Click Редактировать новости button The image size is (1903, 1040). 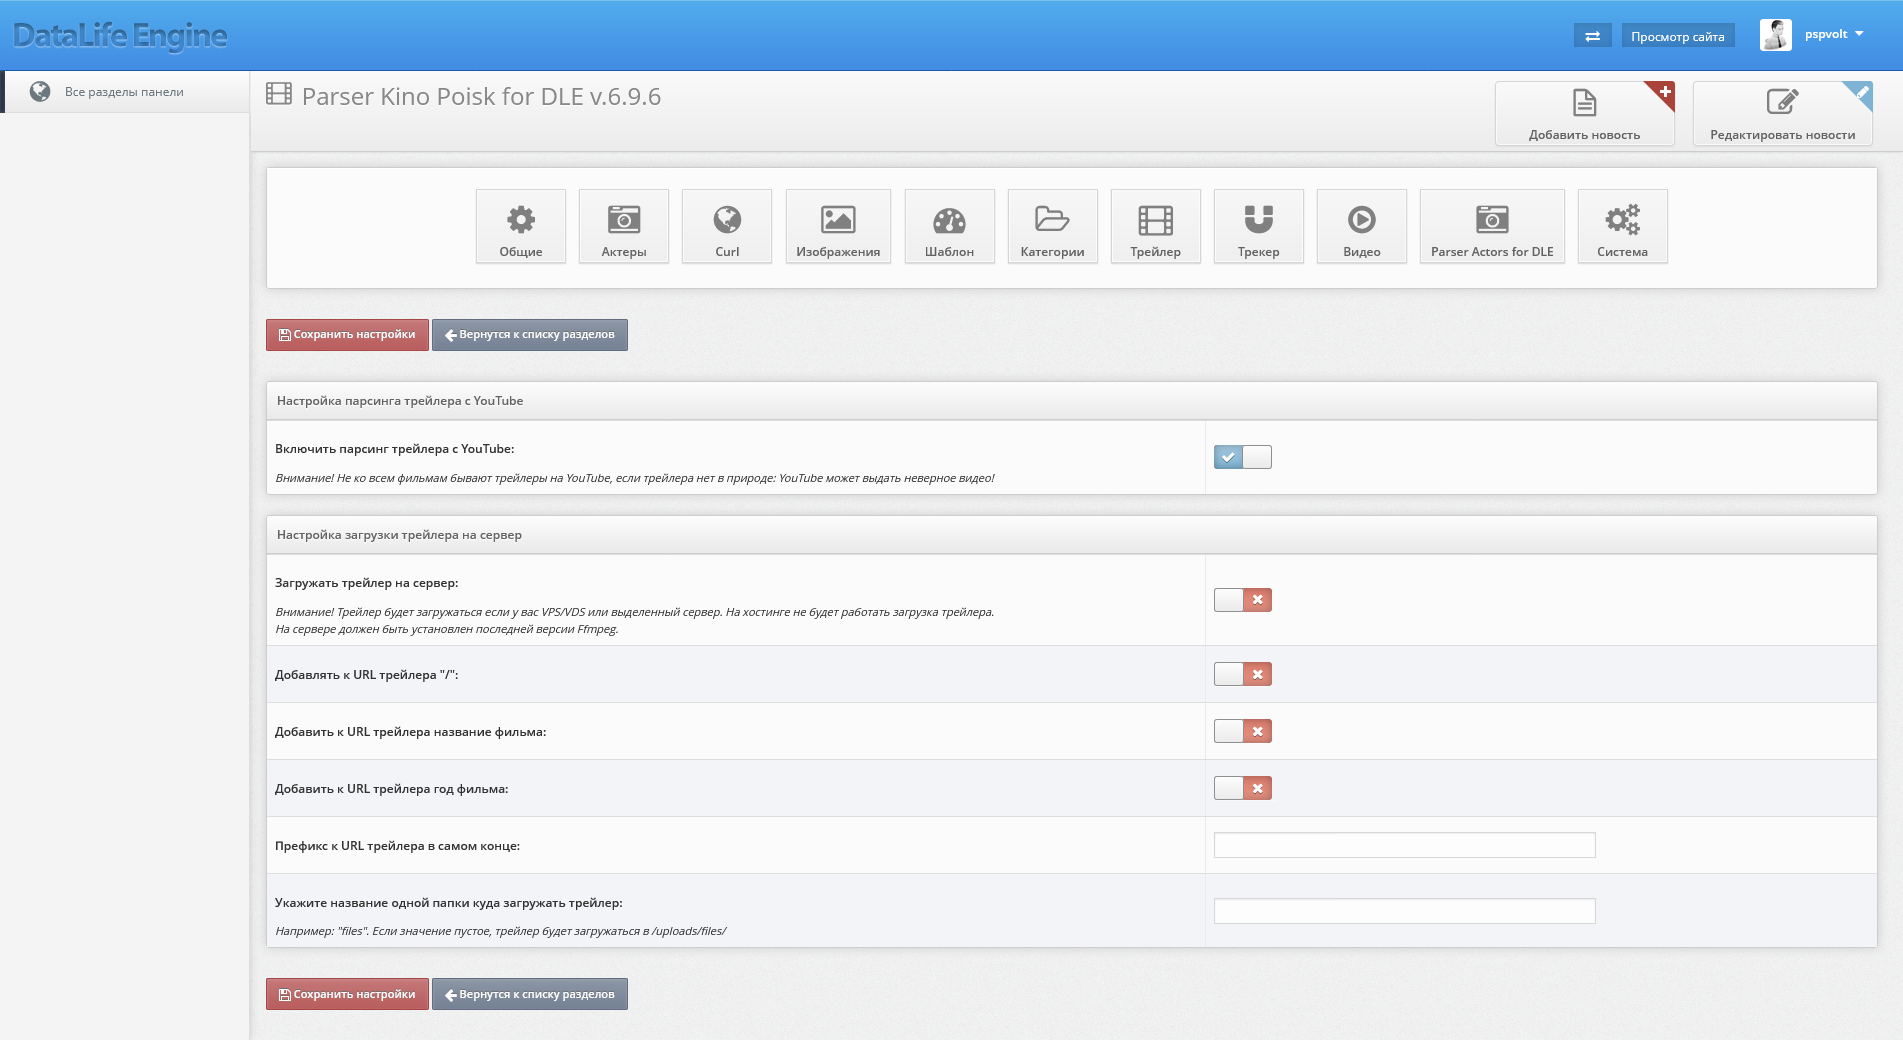pos(1782,114)
